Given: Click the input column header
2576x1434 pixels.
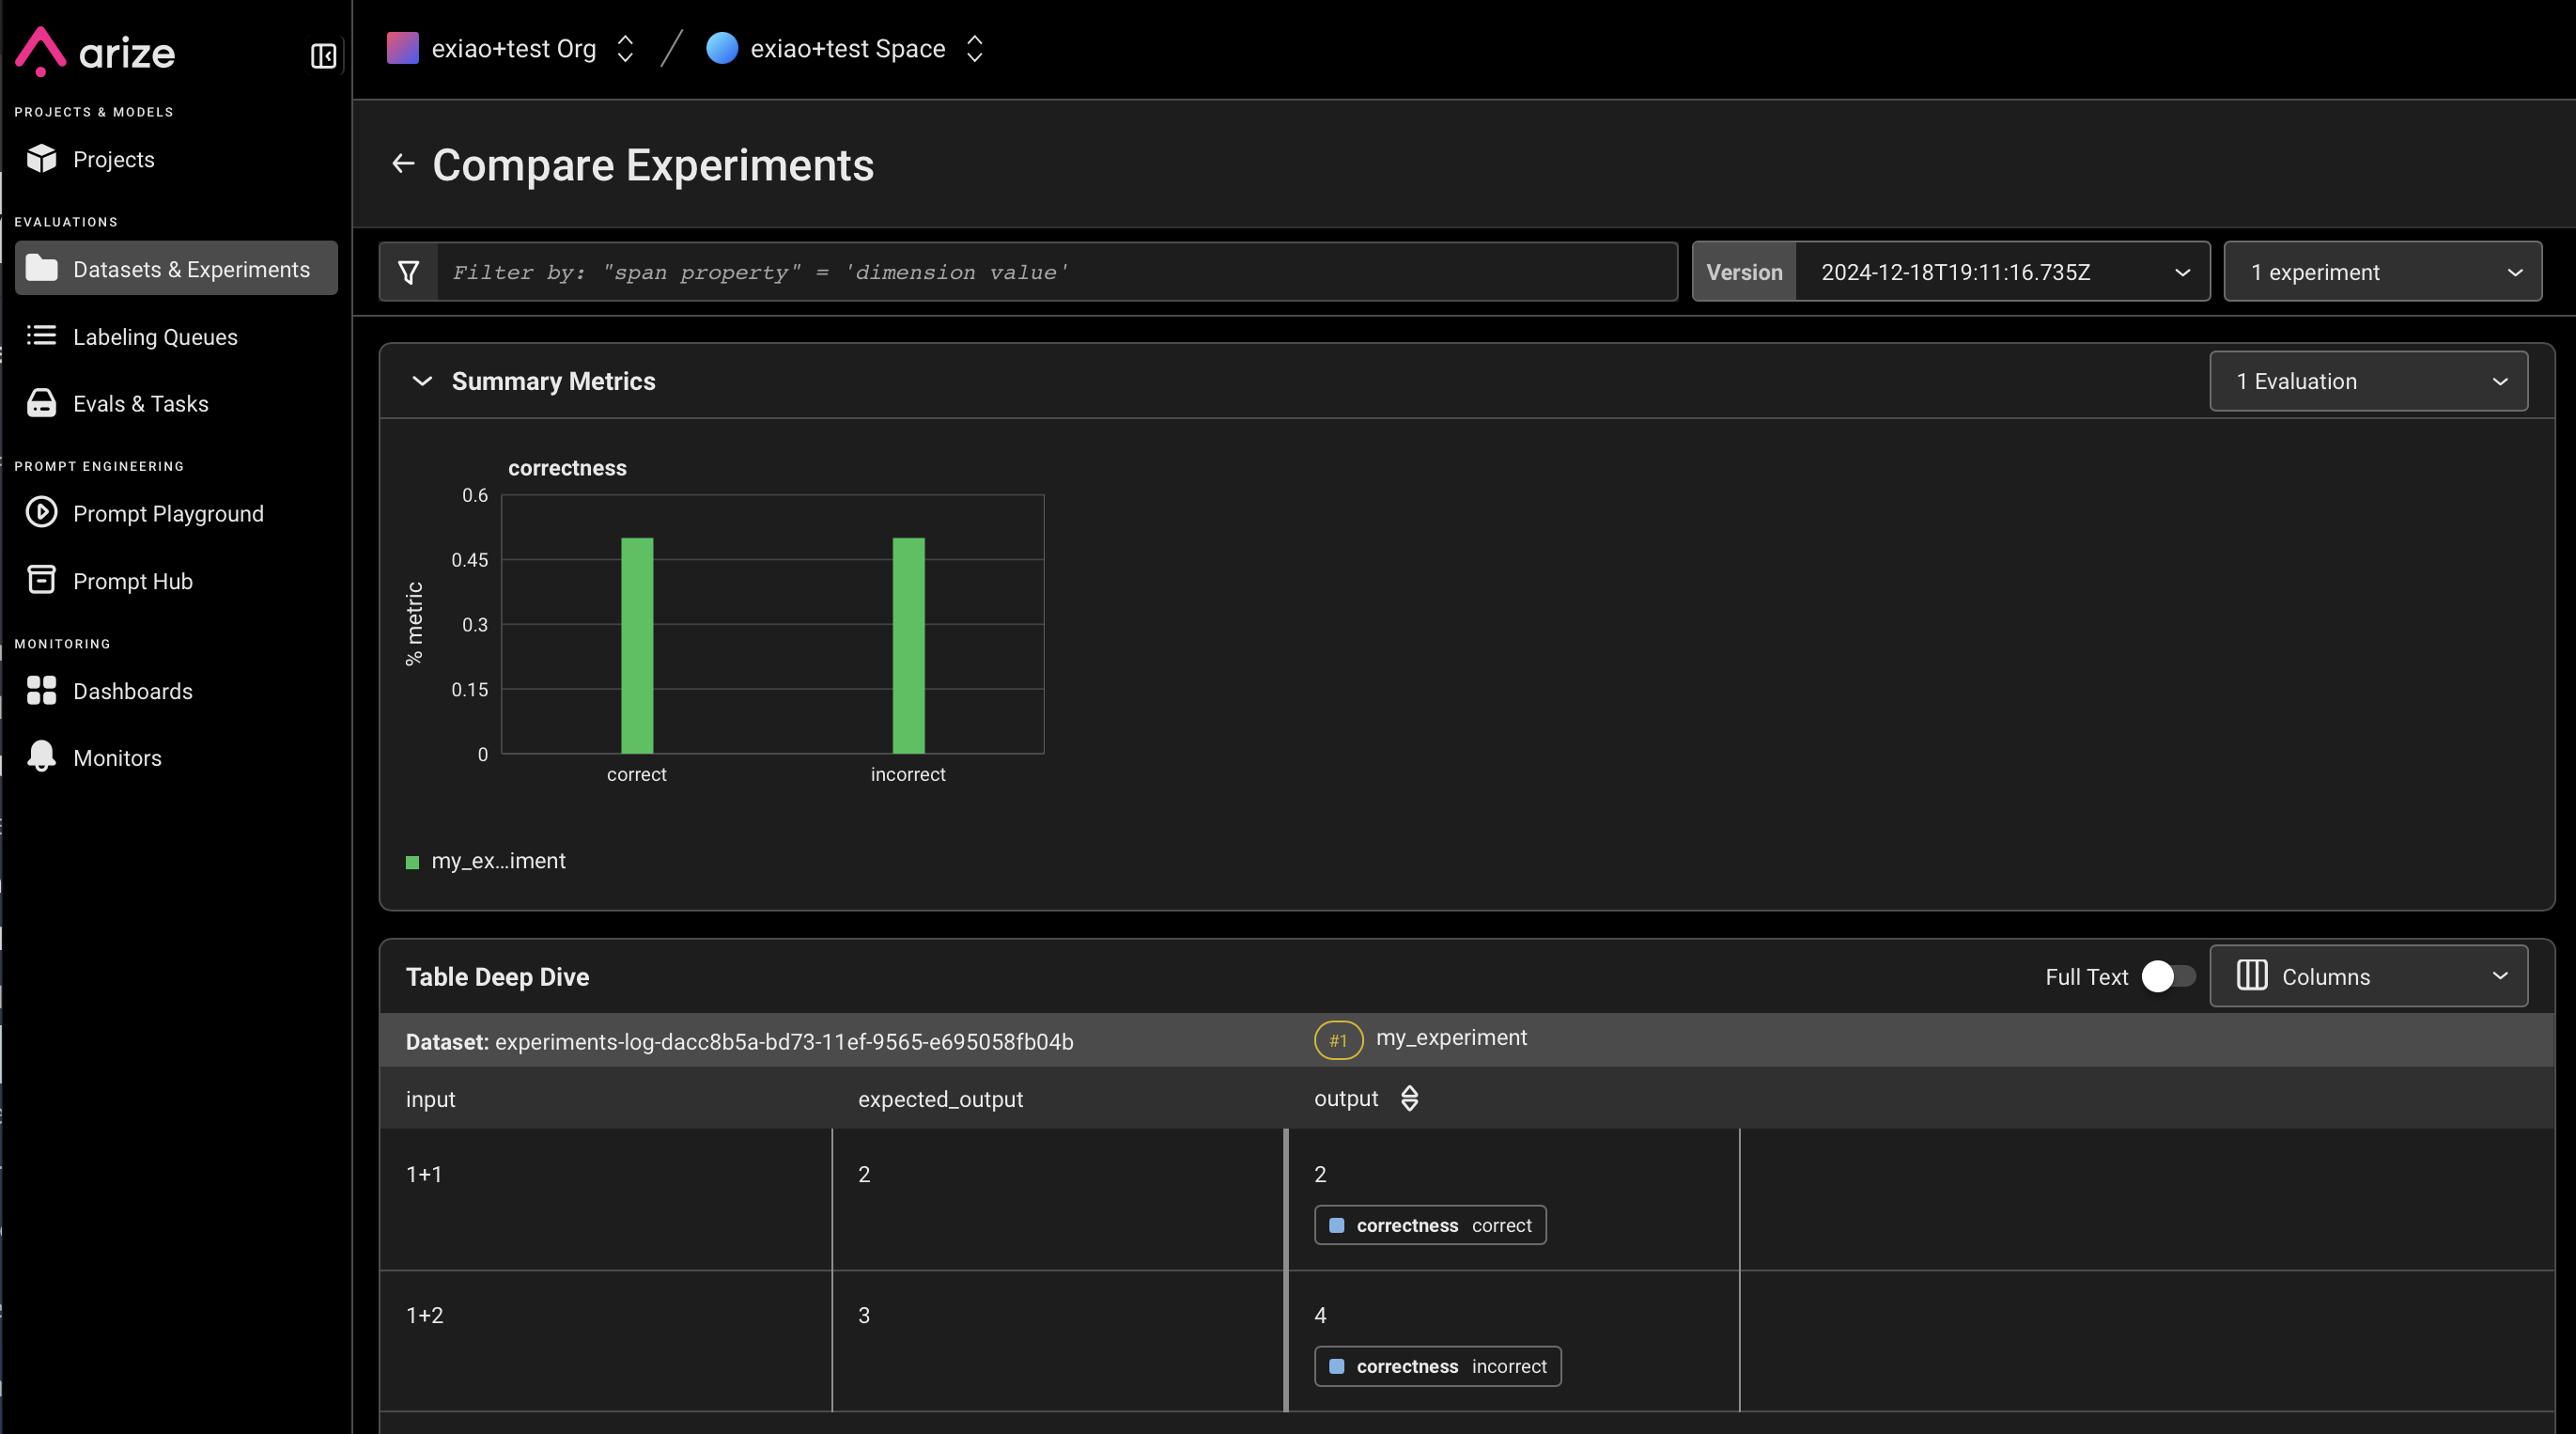Looking at the screenshot, I should tap(430, 1099).
